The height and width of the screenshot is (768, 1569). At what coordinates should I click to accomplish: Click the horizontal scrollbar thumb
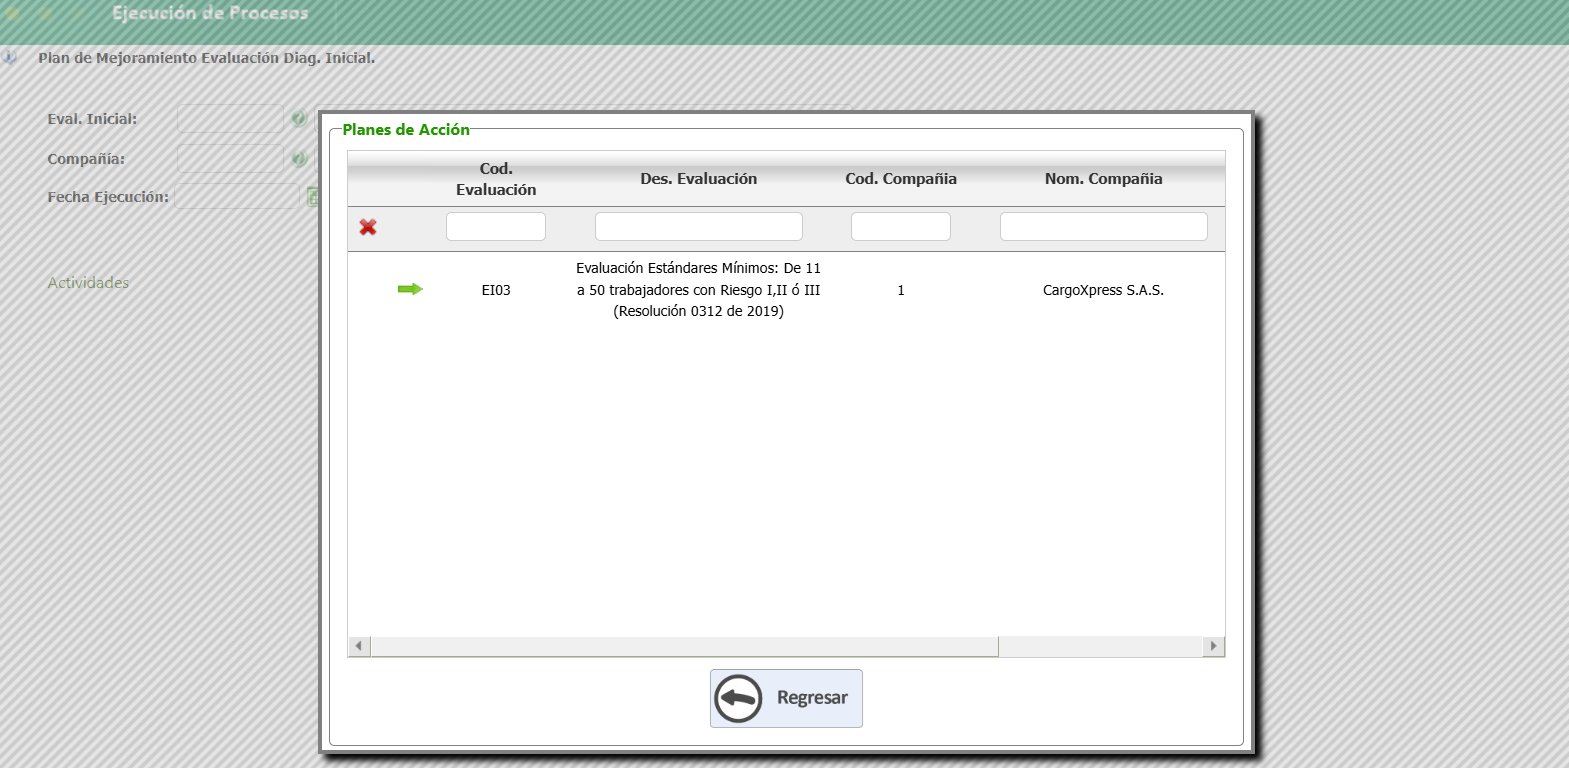coord(684,646)
